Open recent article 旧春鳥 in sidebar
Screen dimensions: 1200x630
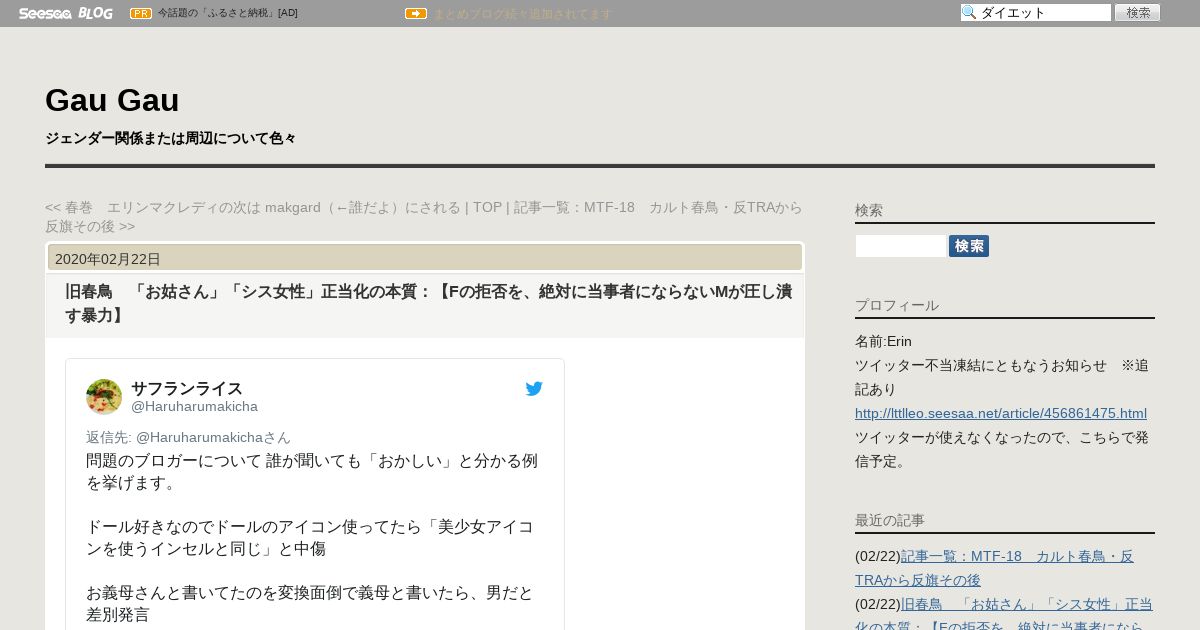[1003, 613]
